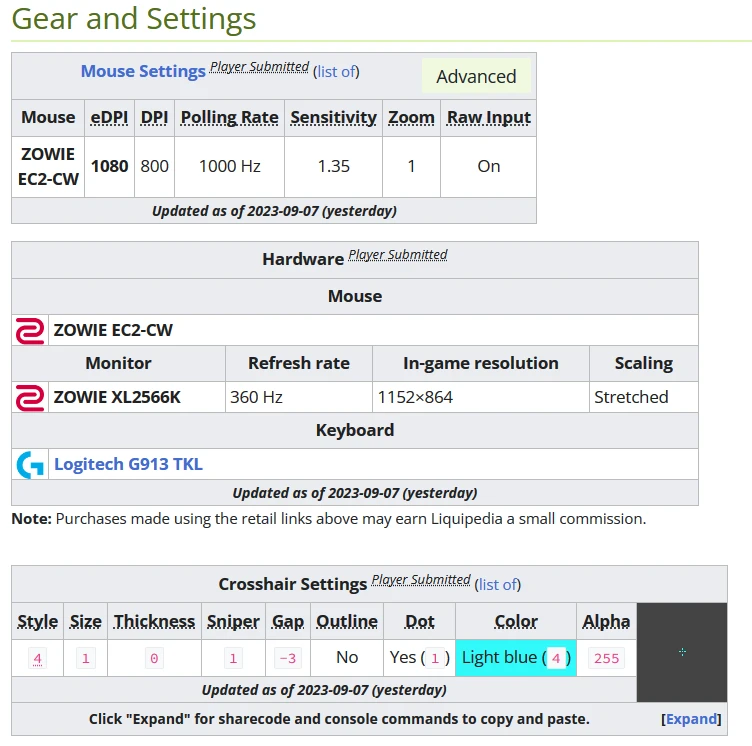This screenshot has width=752, height=746.
Task: Click the Player Submitted label beside Hardware
Action: [397, 255]
